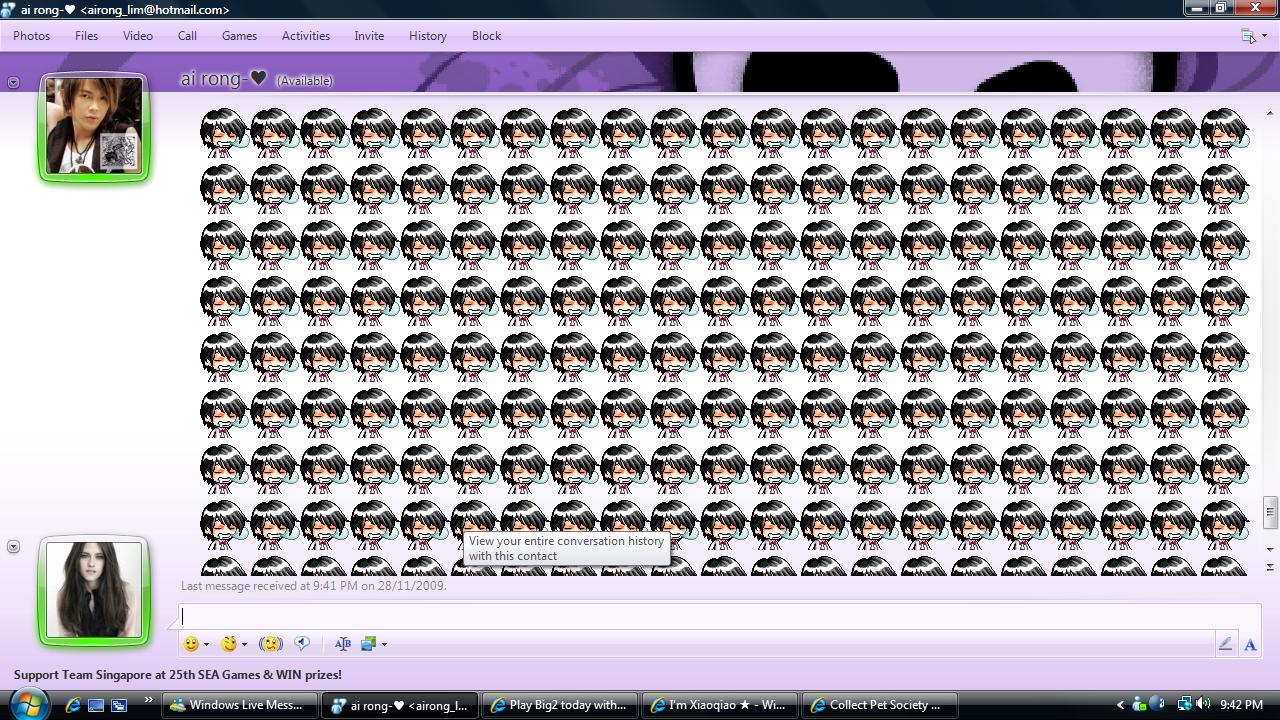The width and height of the screenshot is (1280, 720).
Task: Open Internet Explorer from quick launch
Action: point(73,705)
